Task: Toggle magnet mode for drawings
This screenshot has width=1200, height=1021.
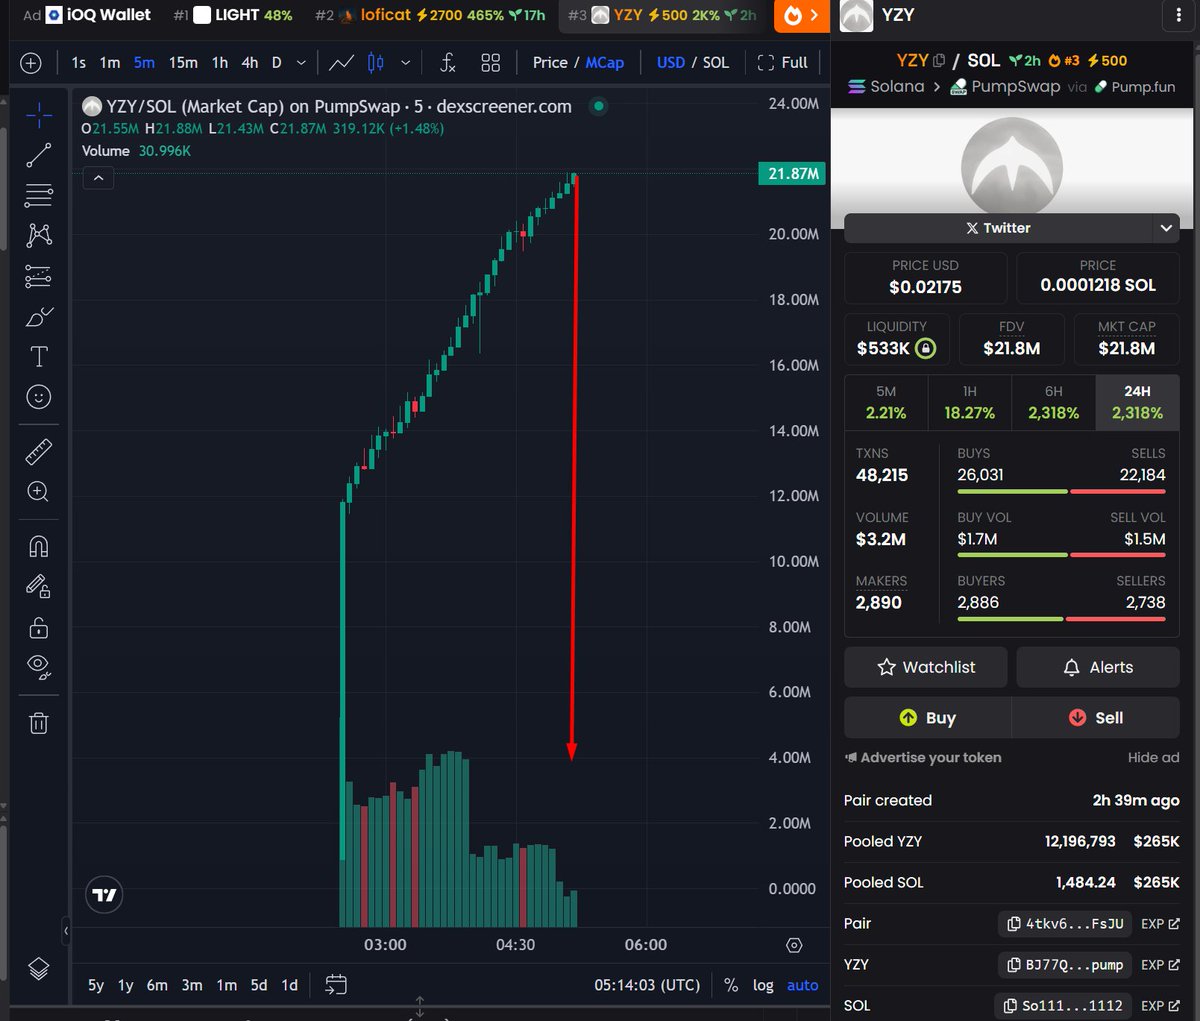Action: tap(39, 546)
